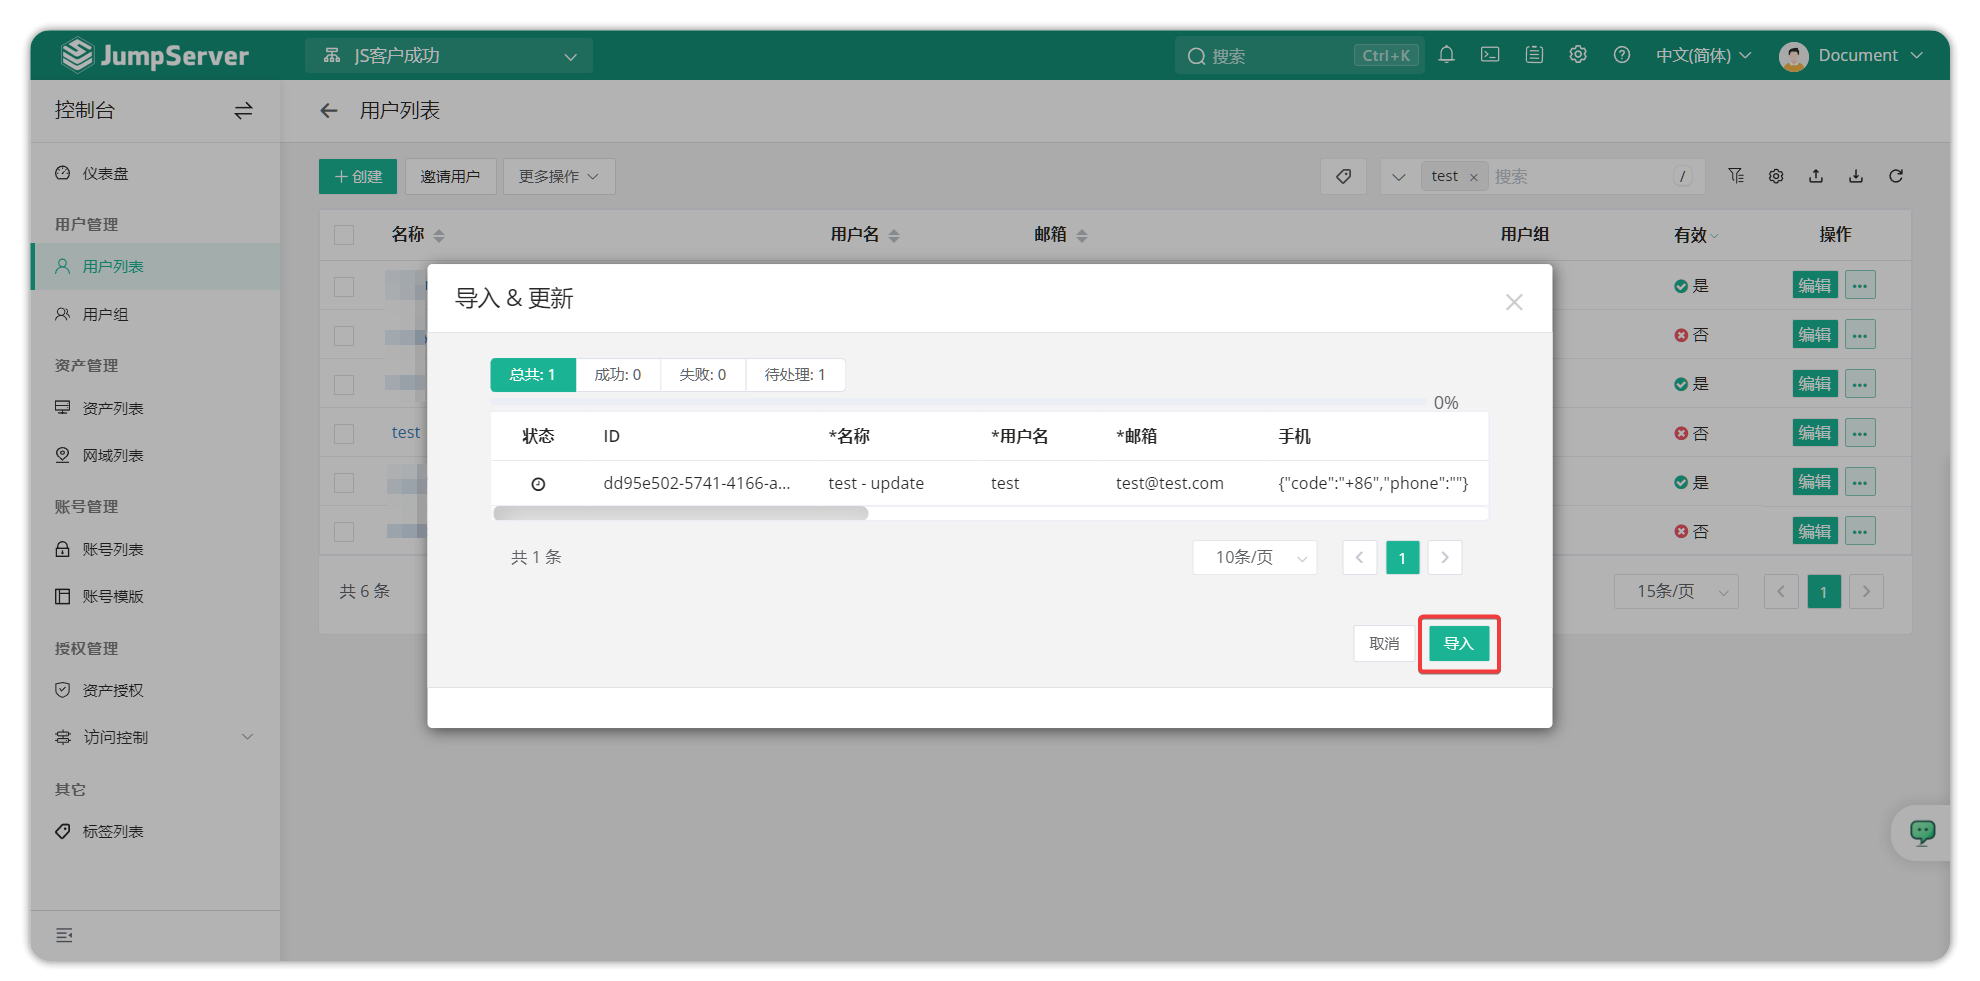This screenshot has width=1980, height=981.
Task: Open the system settings gear in header
Action: (x=1578, y=55)
